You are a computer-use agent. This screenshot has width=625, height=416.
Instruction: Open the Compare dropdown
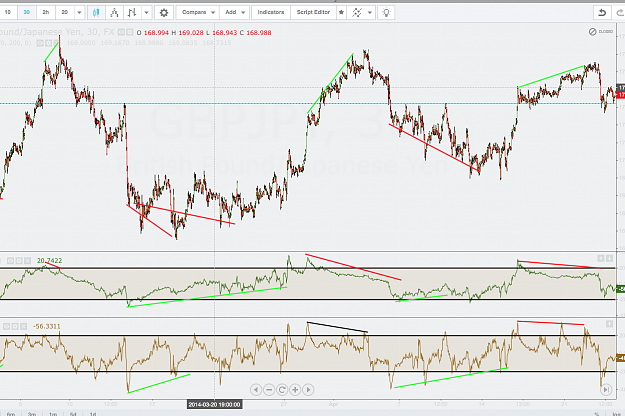(x=198, y=12)
